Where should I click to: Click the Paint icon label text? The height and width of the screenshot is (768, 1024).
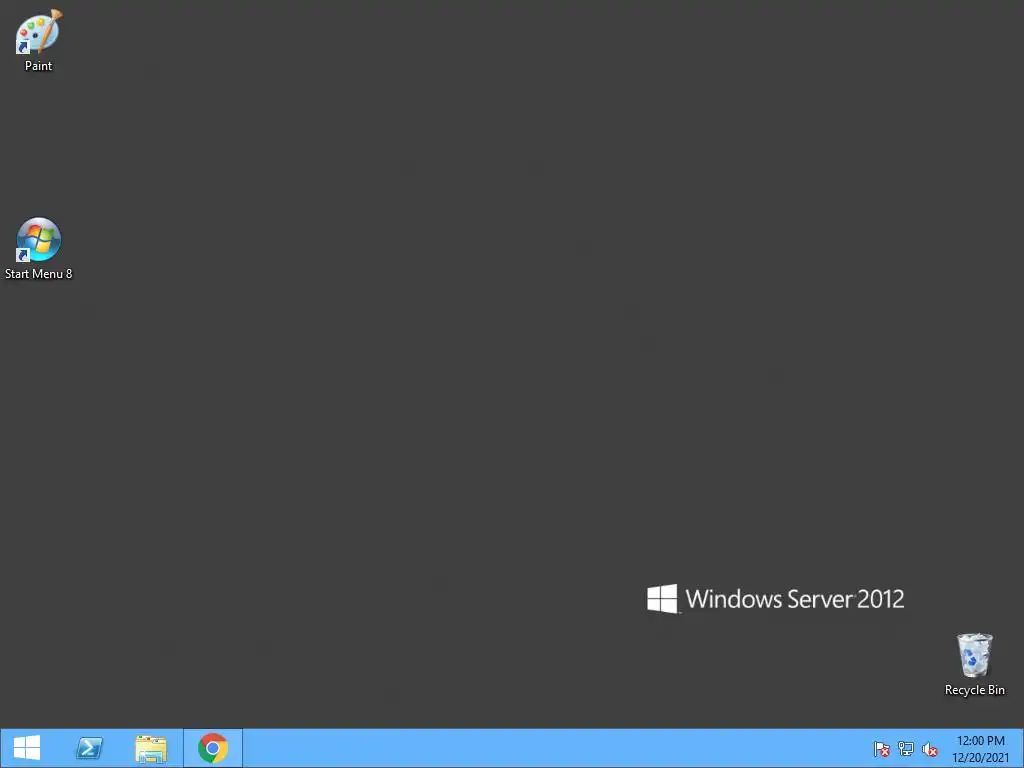click(x=39, y=66)
